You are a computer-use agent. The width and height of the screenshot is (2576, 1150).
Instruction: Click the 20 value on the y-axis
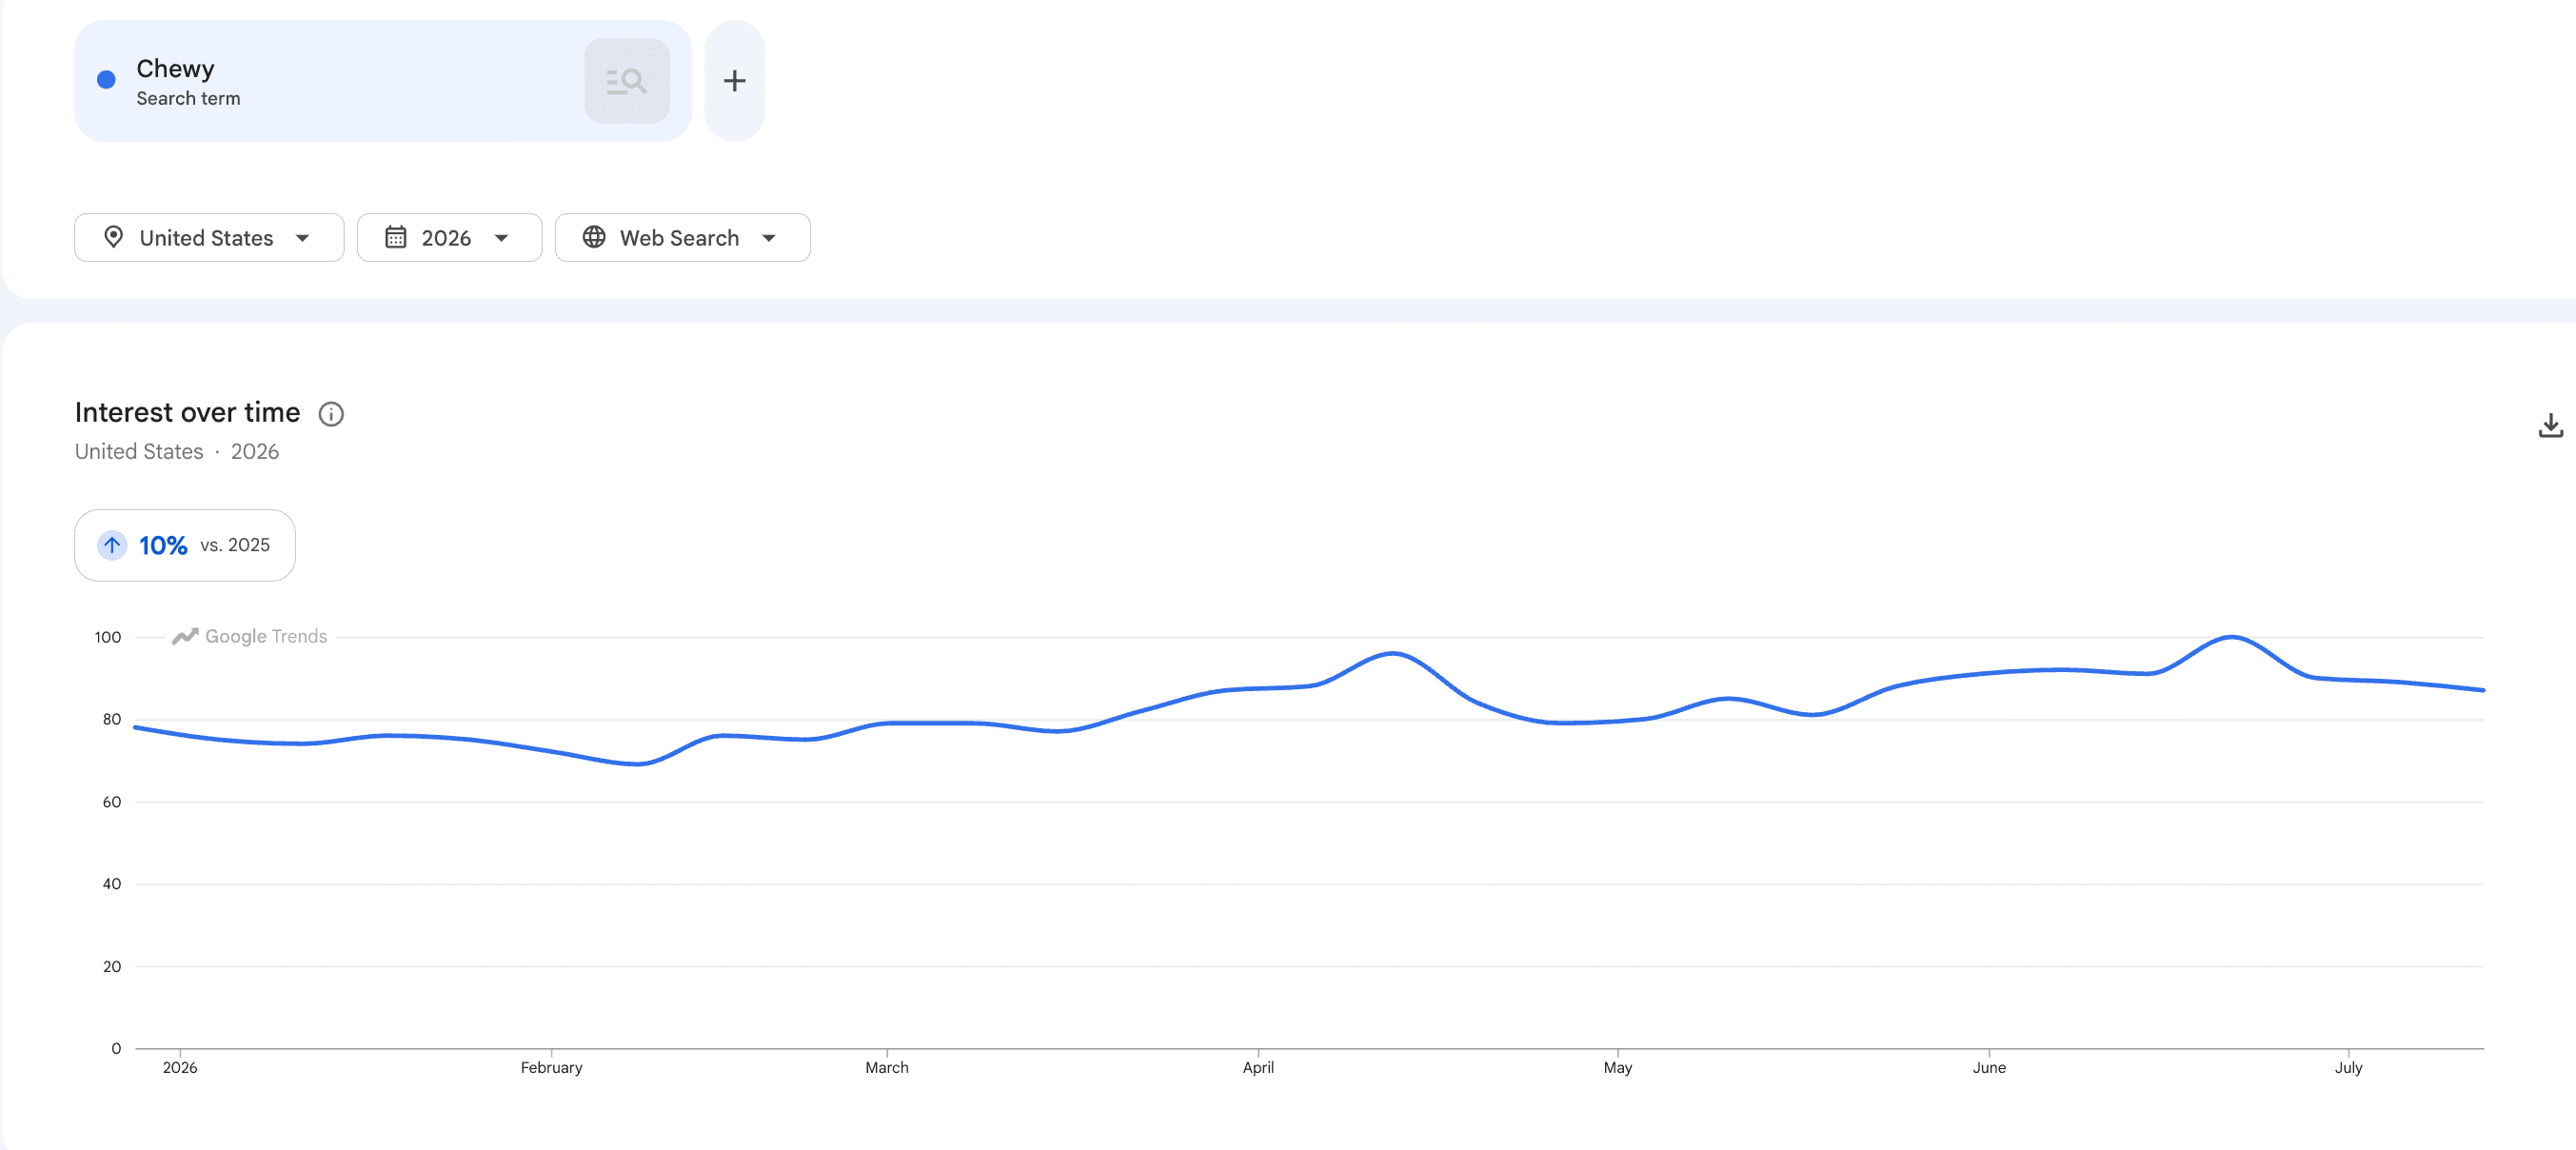click(112, 966)
